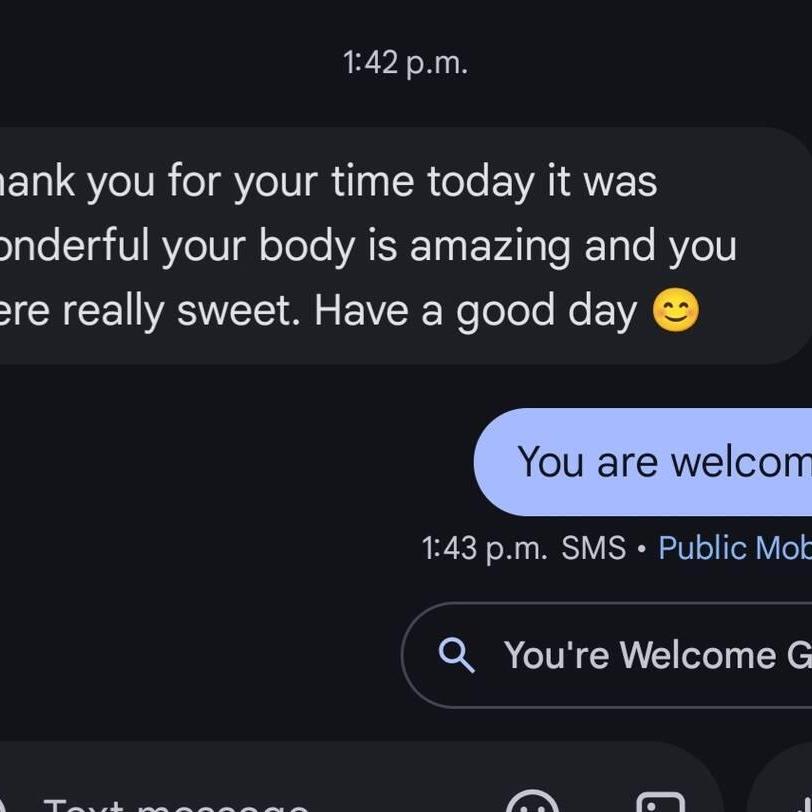Tap the smiling emoji in received message
The height and width of the screenshot is (812, 812).
(676, 311)
